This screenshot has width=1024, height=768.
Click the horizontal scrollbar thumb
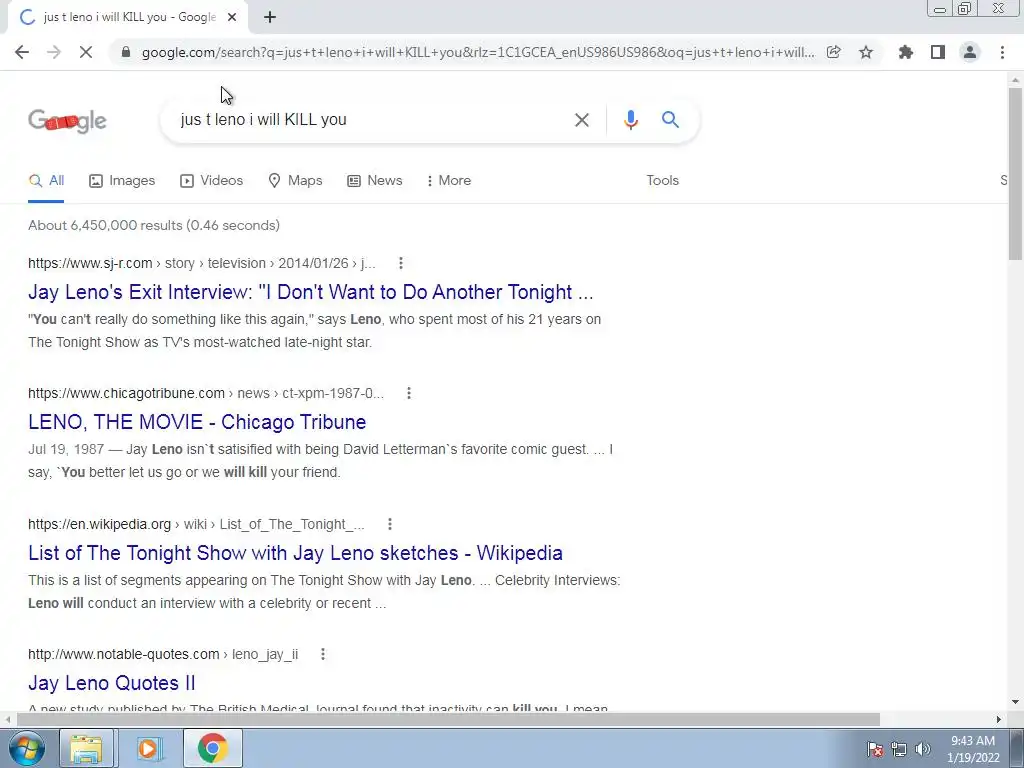[x=448, y=719]
